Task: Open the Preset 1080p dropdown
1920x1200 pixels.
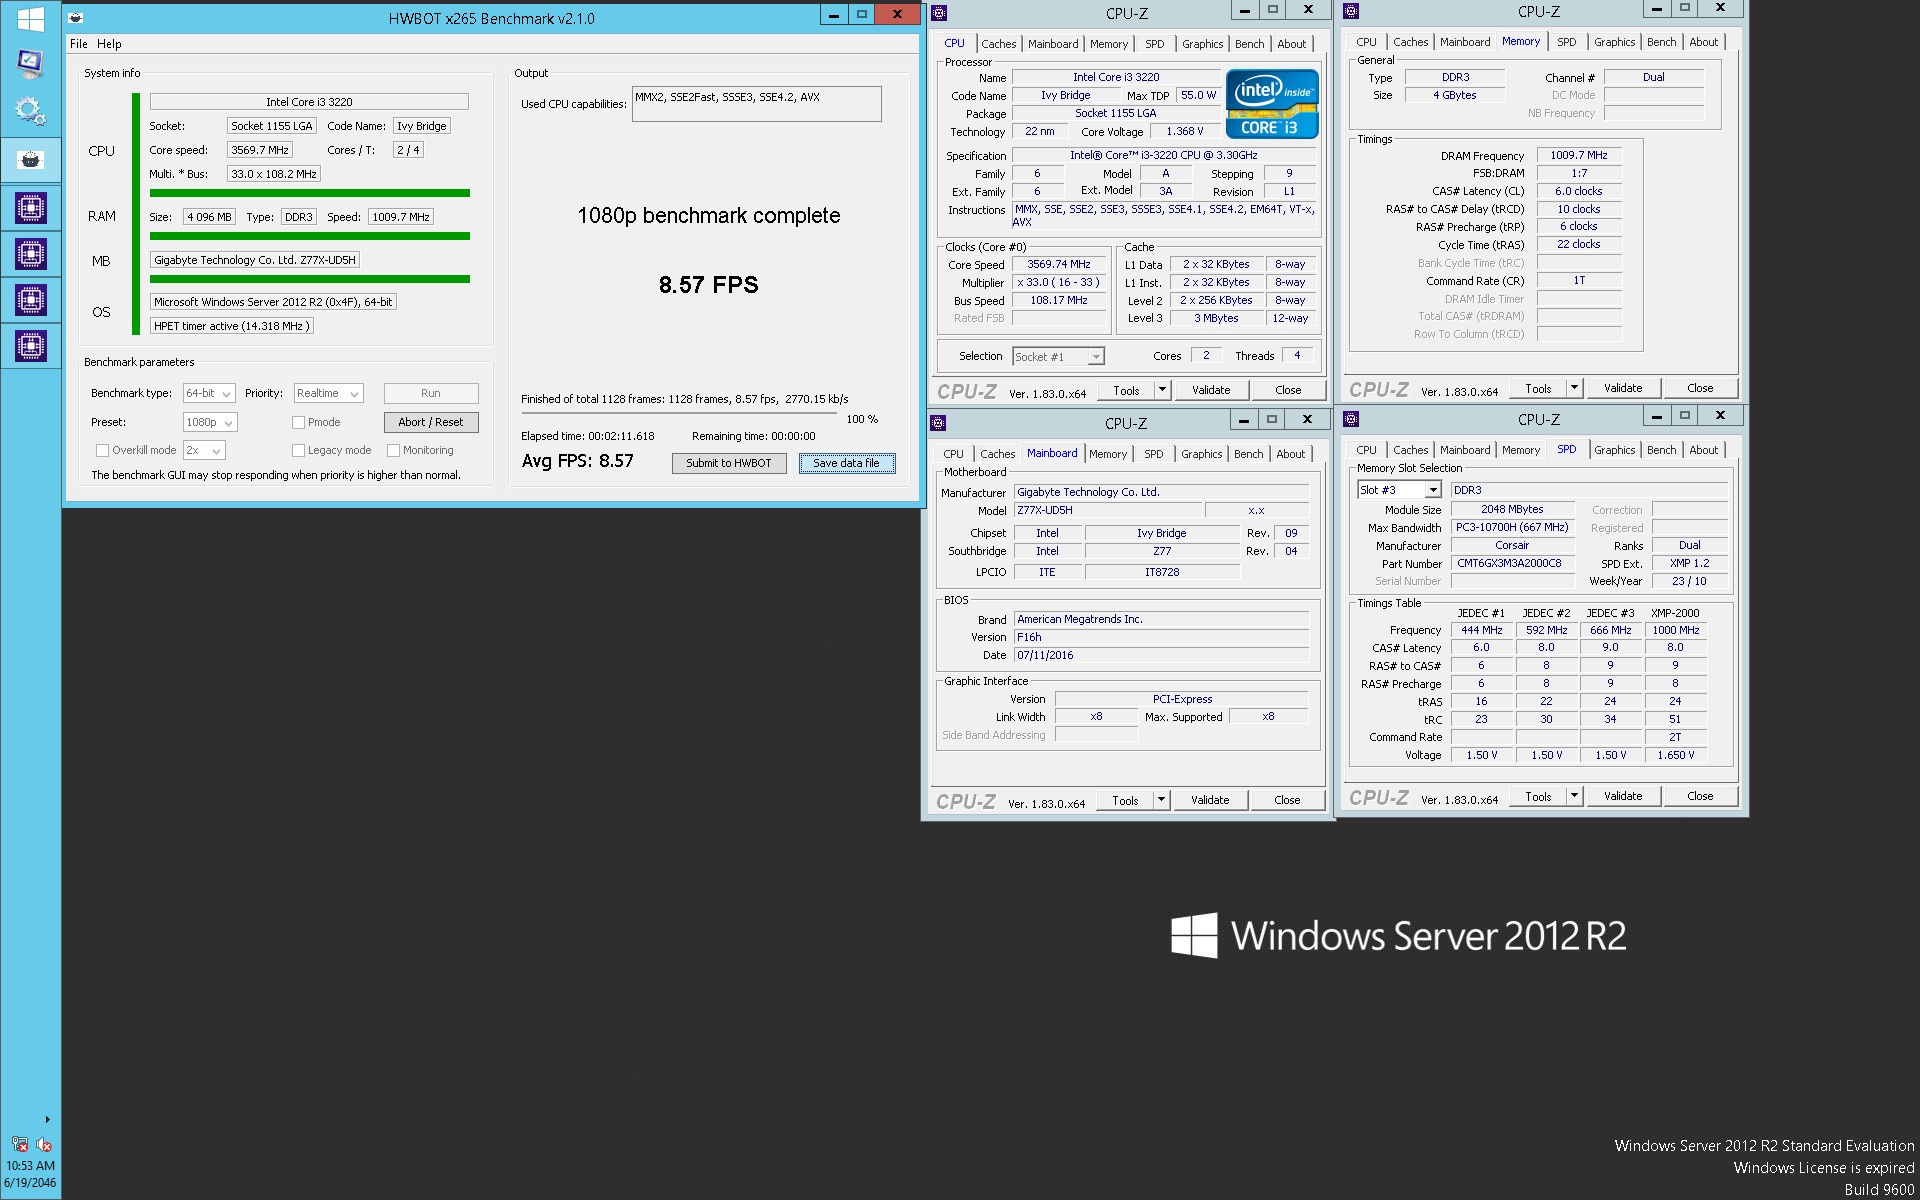Action: coord(210,422)
